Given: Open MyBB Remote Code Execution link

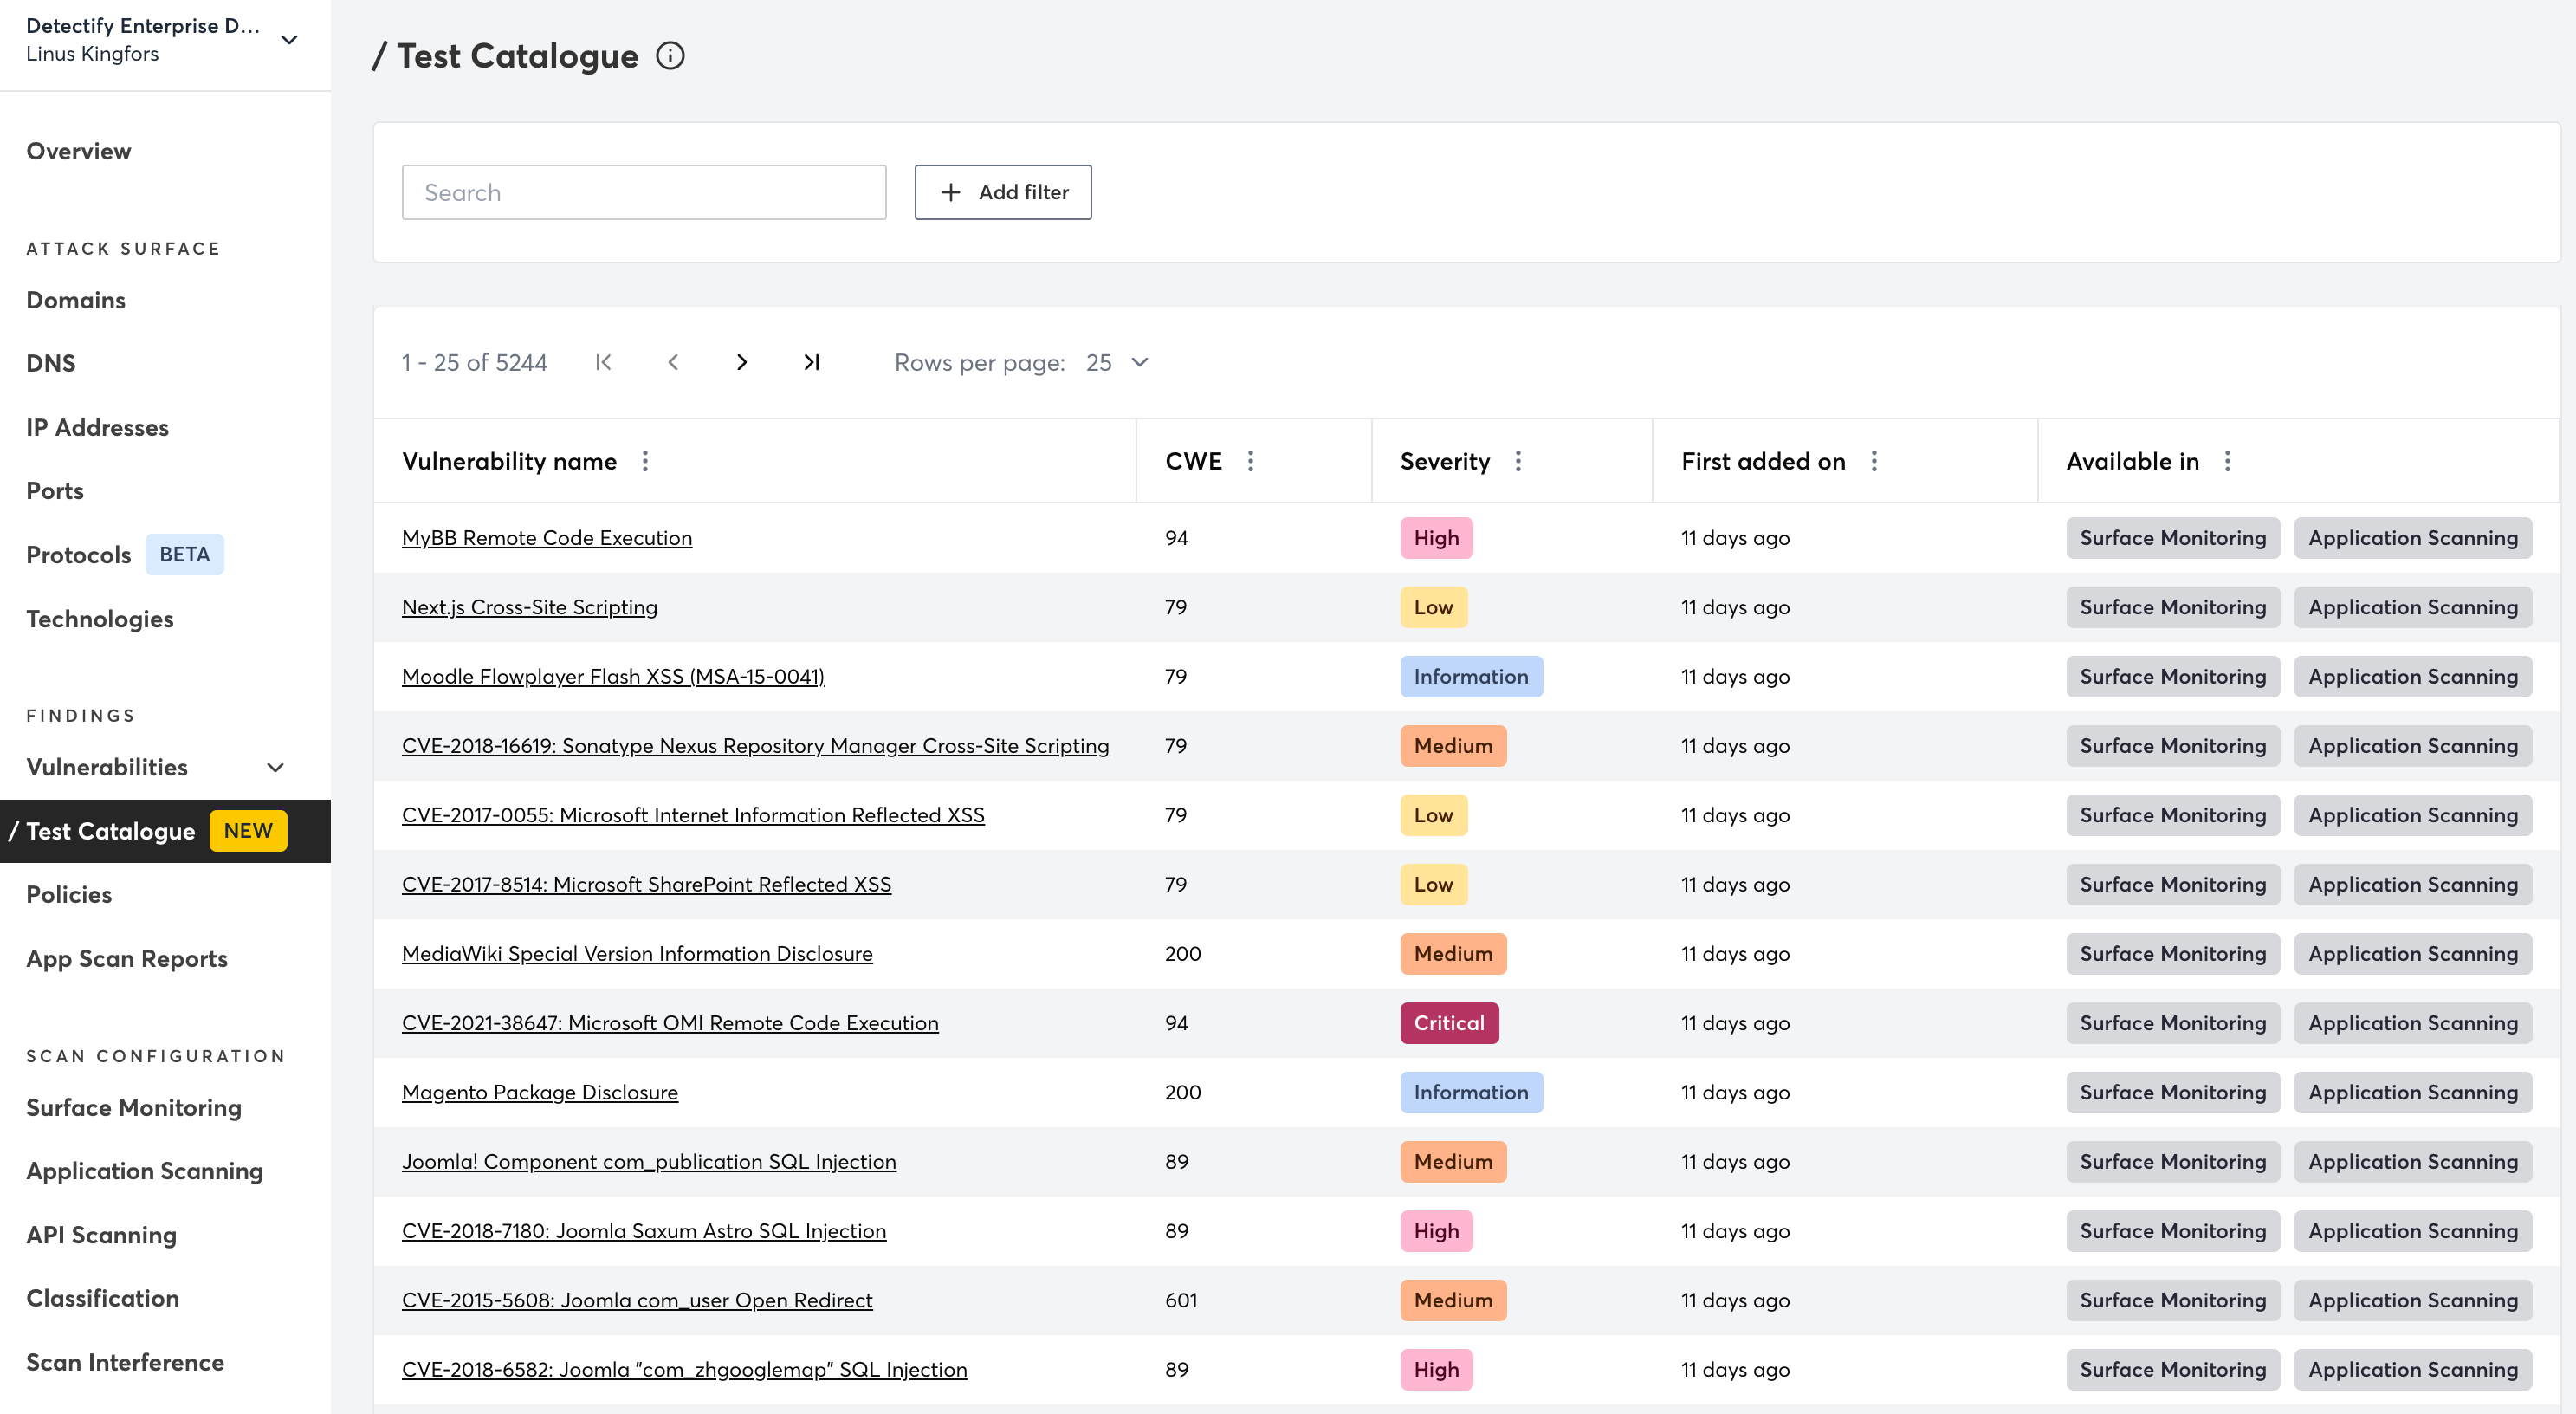Looking at the screenshot, I should (x=546, y=538).
